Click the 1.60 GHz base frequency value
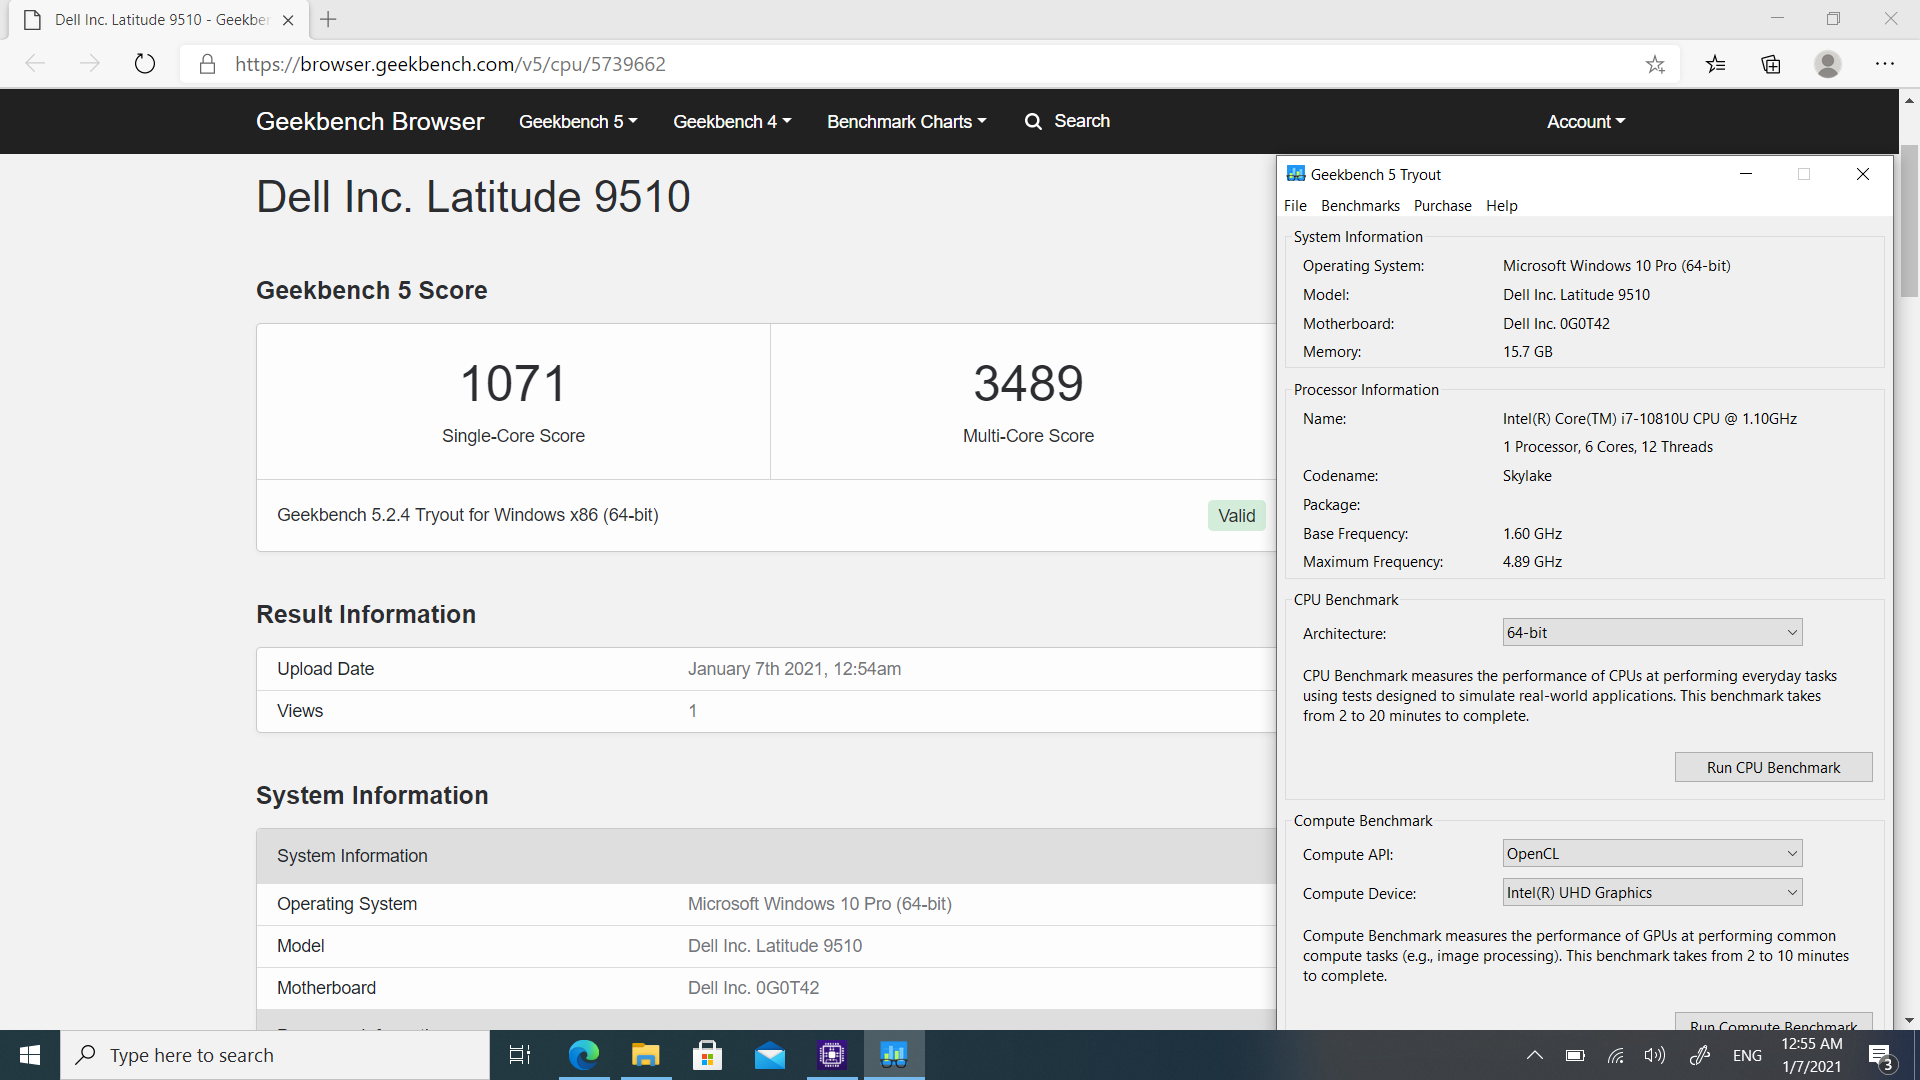The width and height of the screenshot is (1920, 1080). pyautogui.click(x=1532, y=534)
